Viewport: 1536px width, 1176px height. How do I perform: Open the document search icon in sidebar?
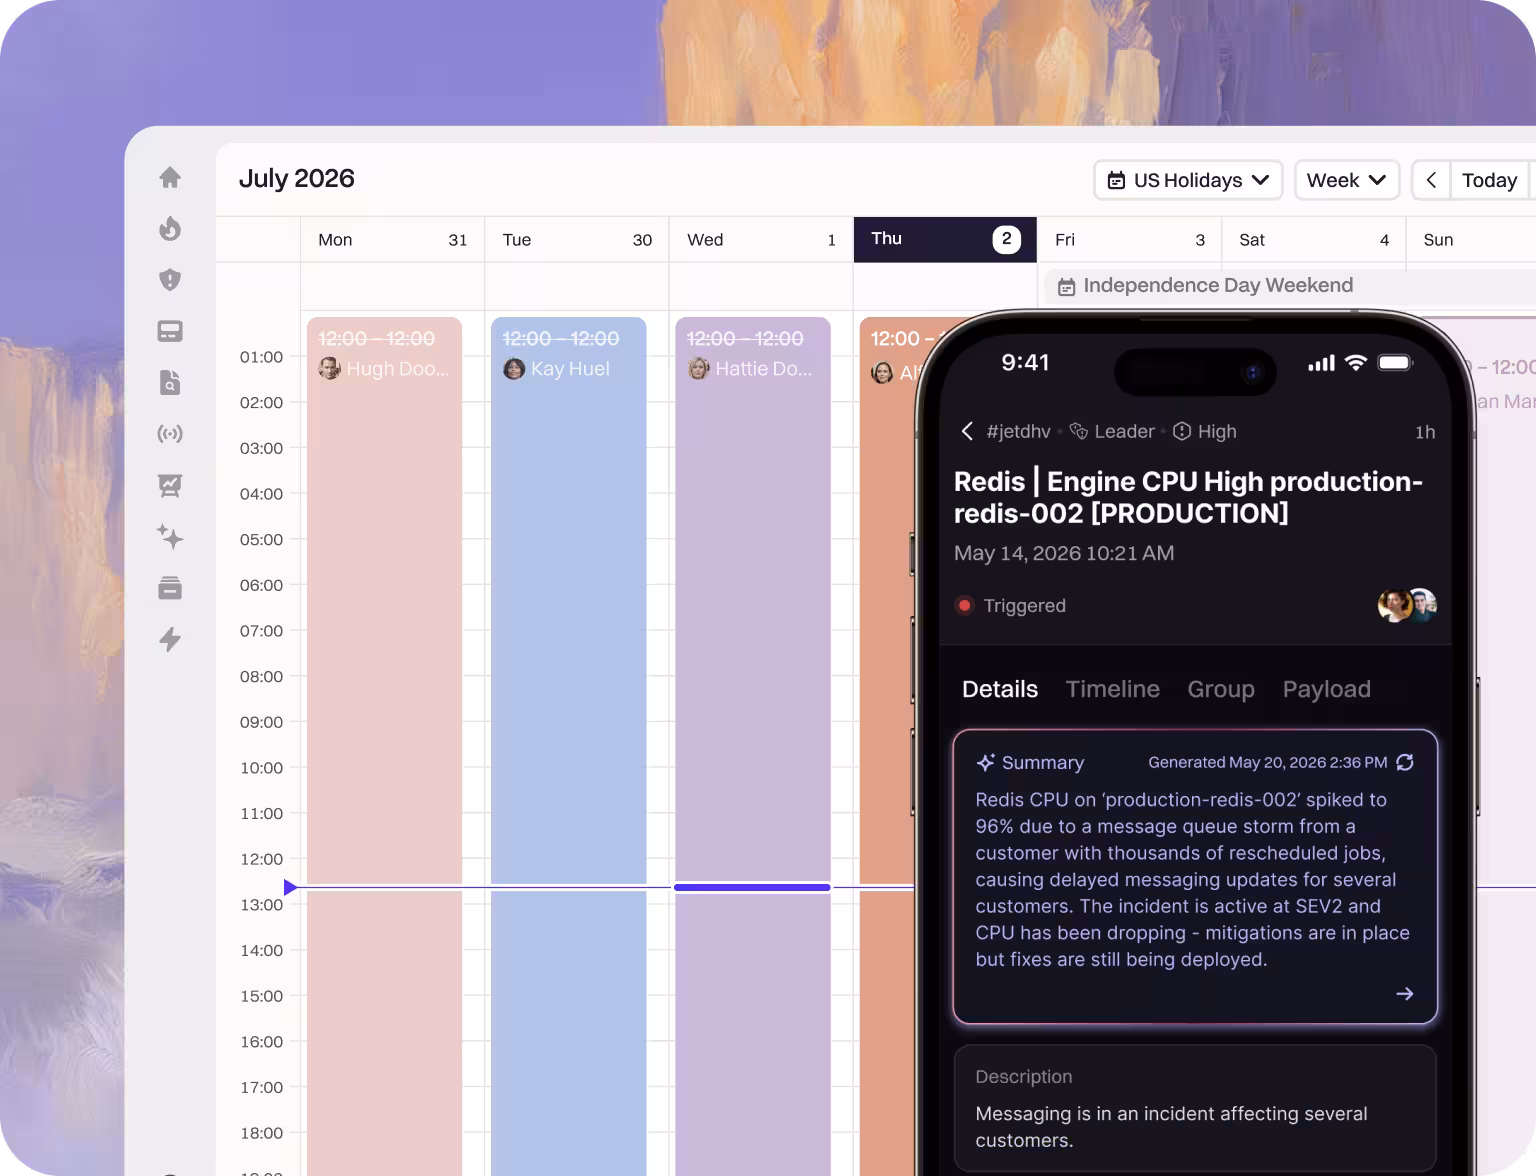click(x=170, y=382)
